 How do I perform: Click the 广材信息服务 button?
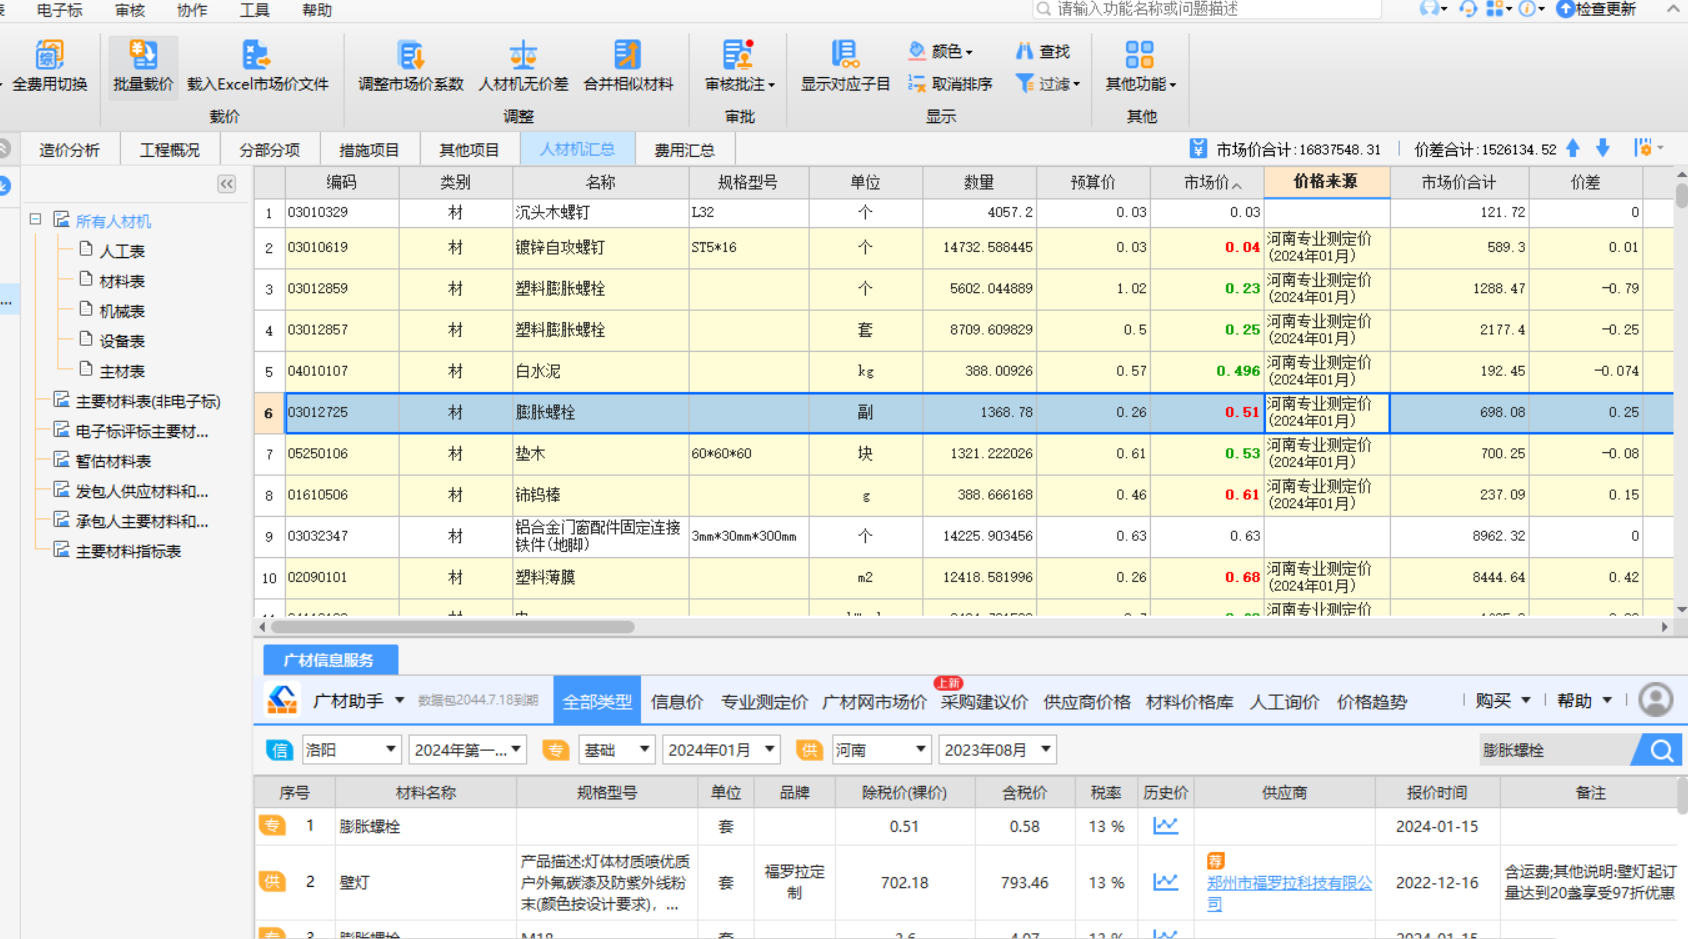(x=330, y=660)
